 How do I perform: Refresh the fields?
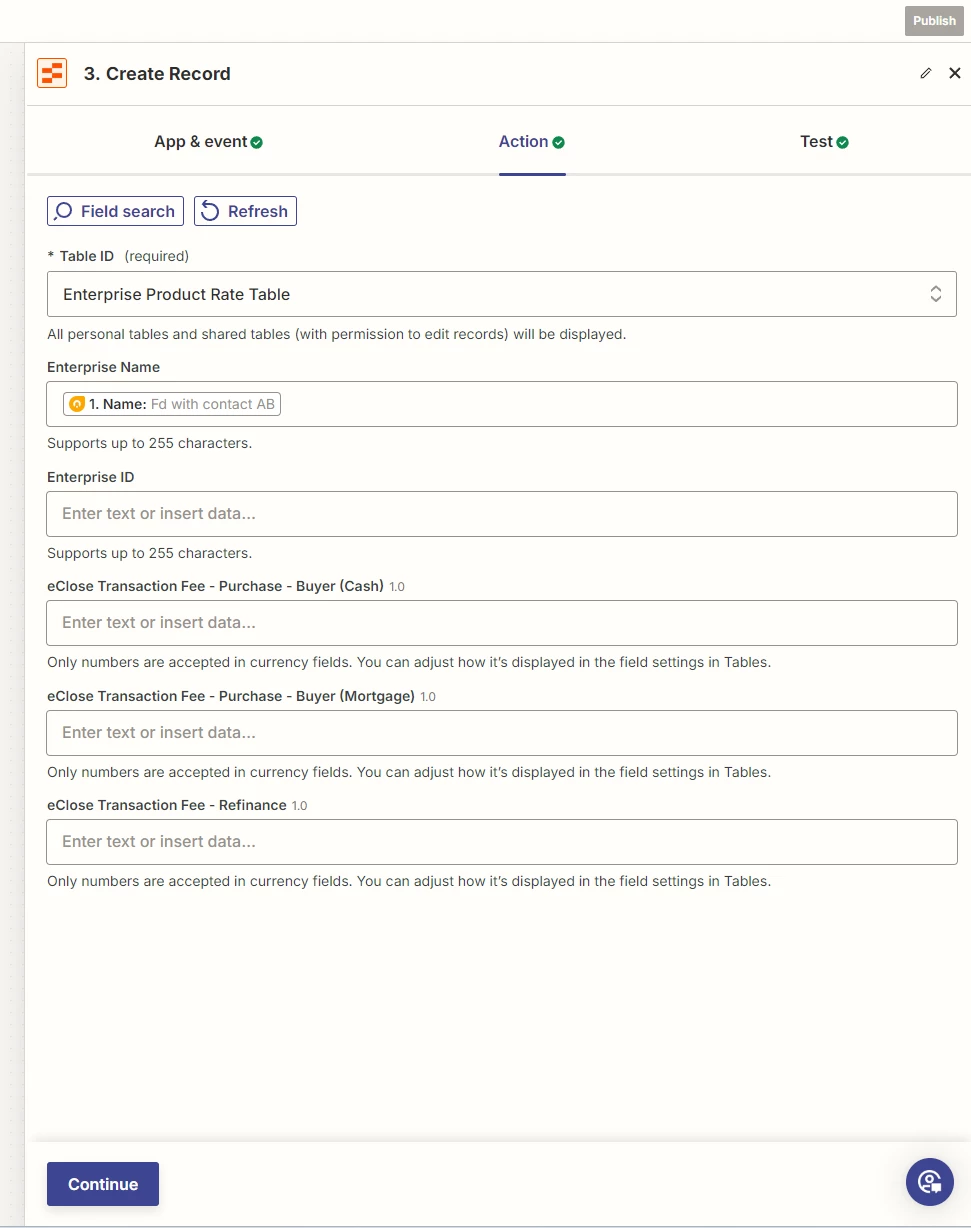point(245,211)
